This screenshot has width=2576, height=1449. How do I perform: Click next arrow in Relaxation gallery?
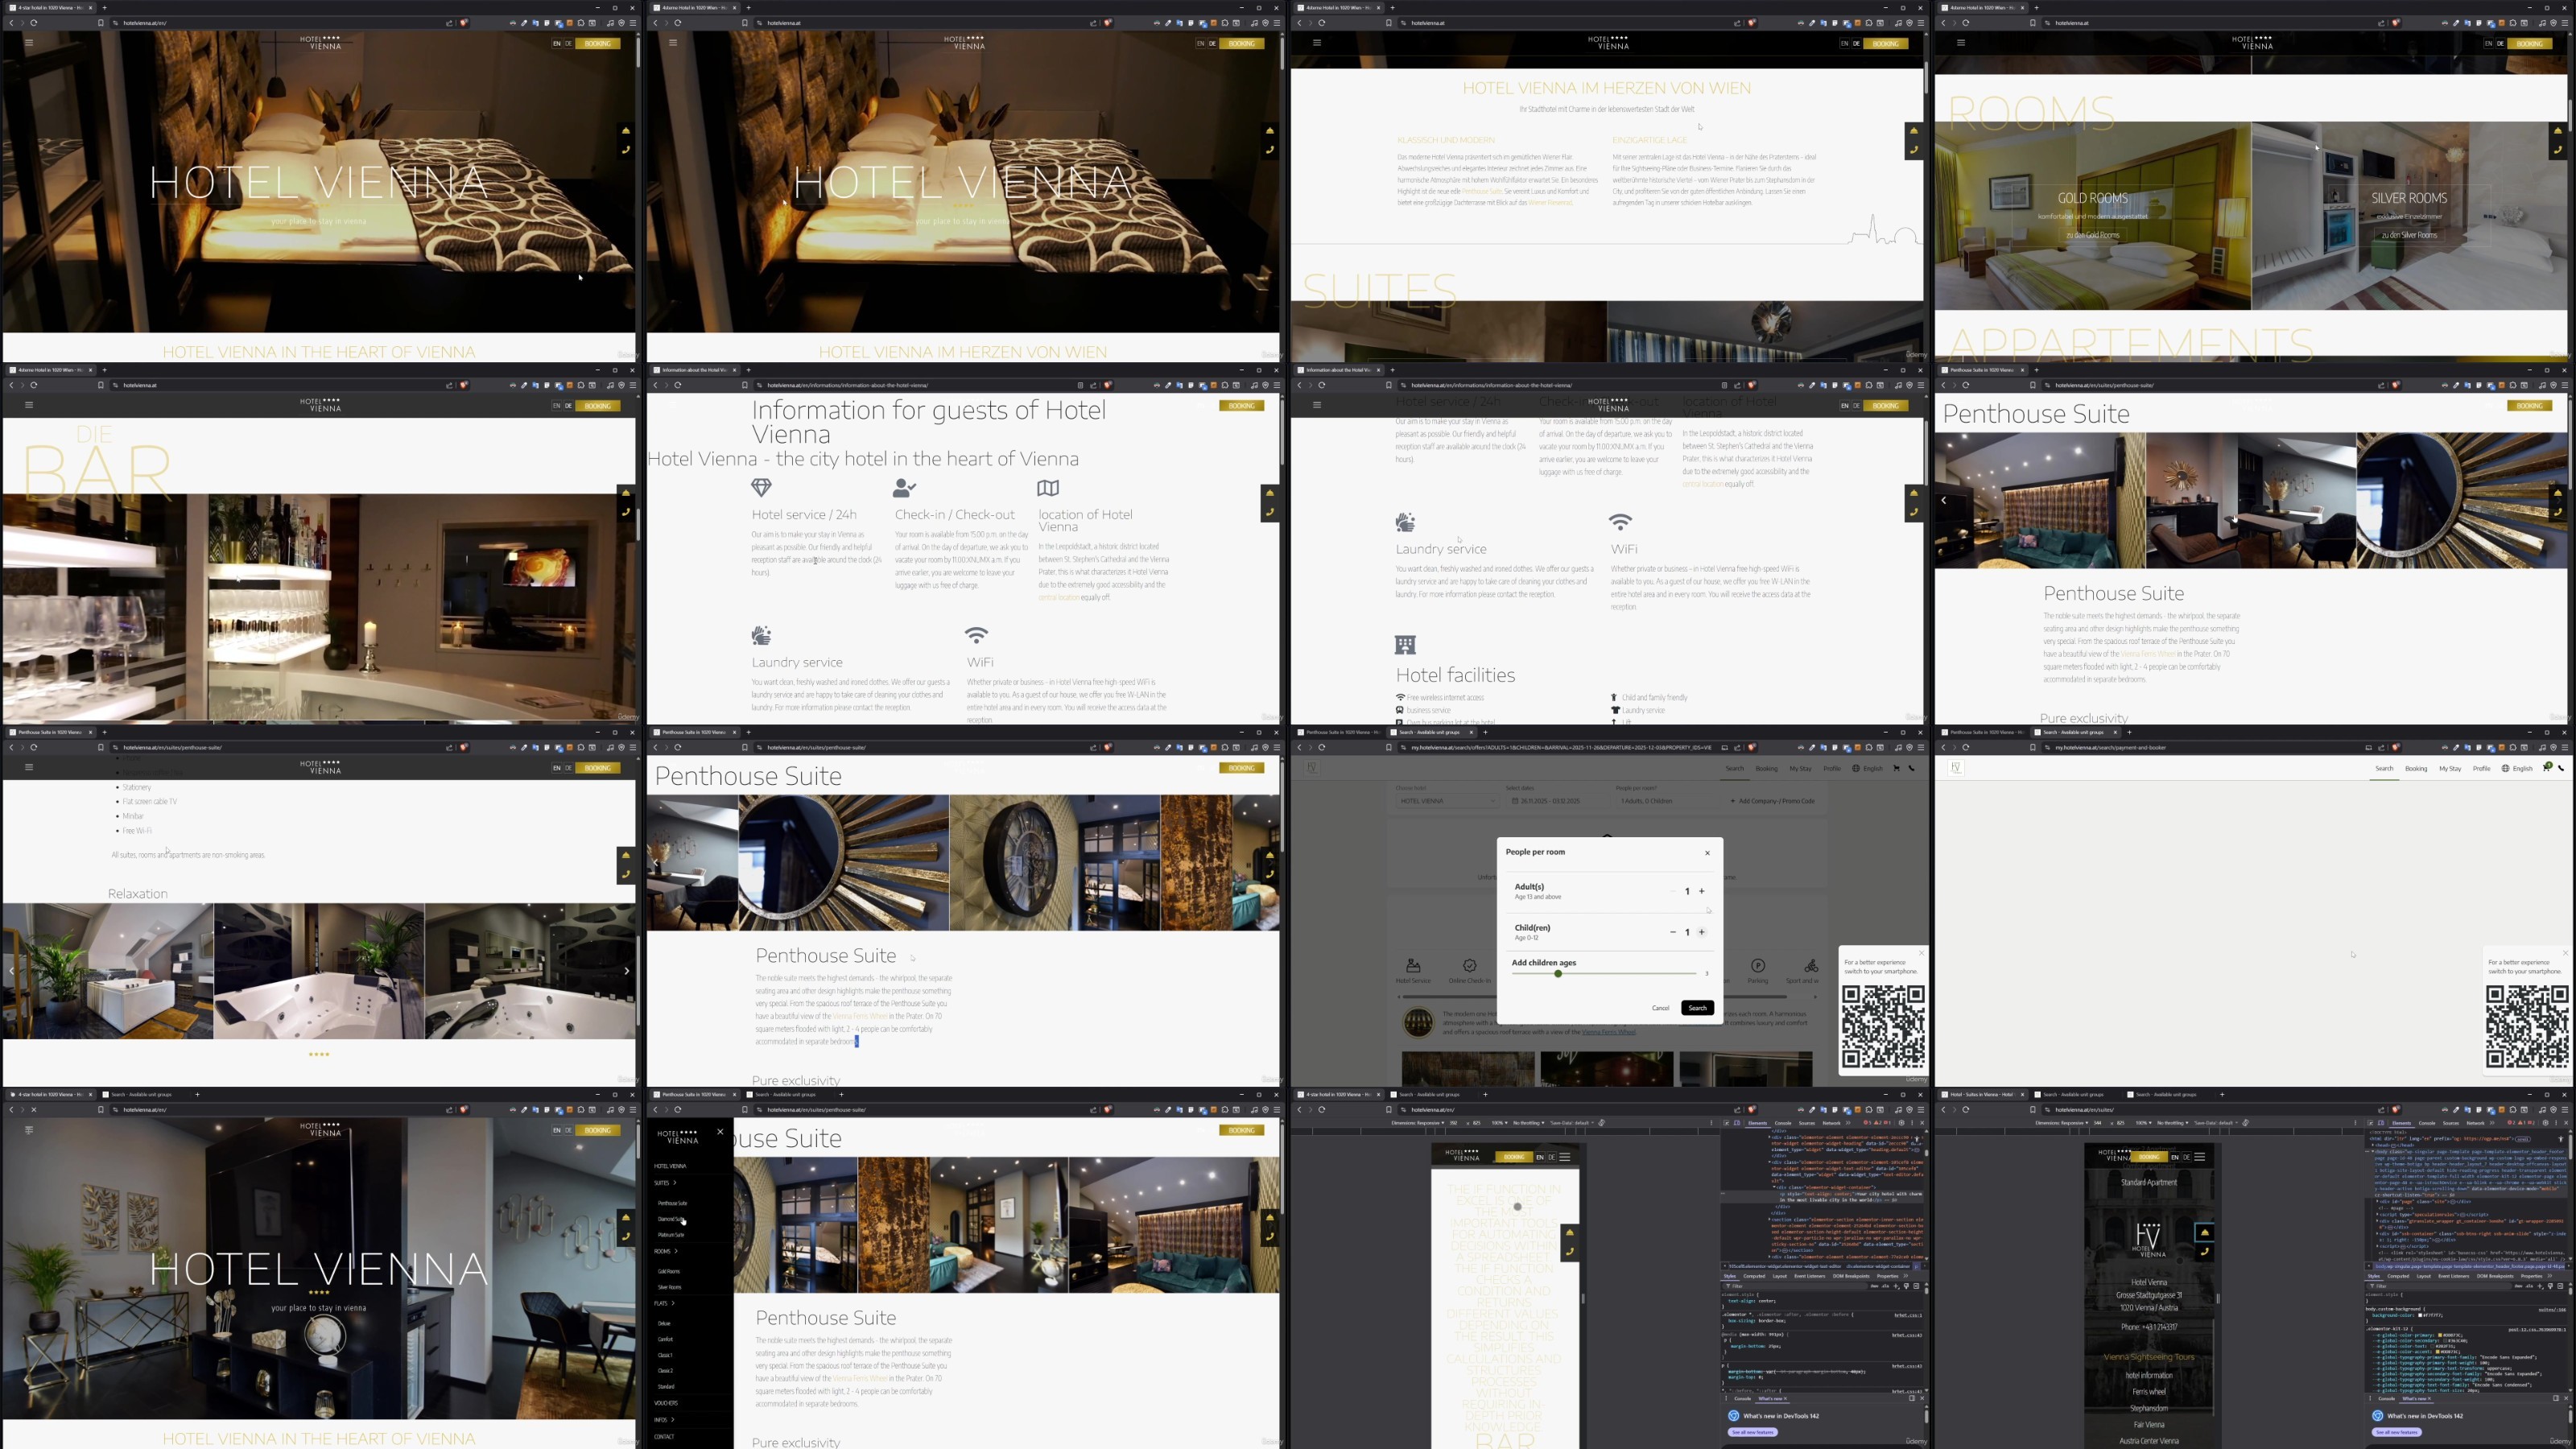coord(626,971)
